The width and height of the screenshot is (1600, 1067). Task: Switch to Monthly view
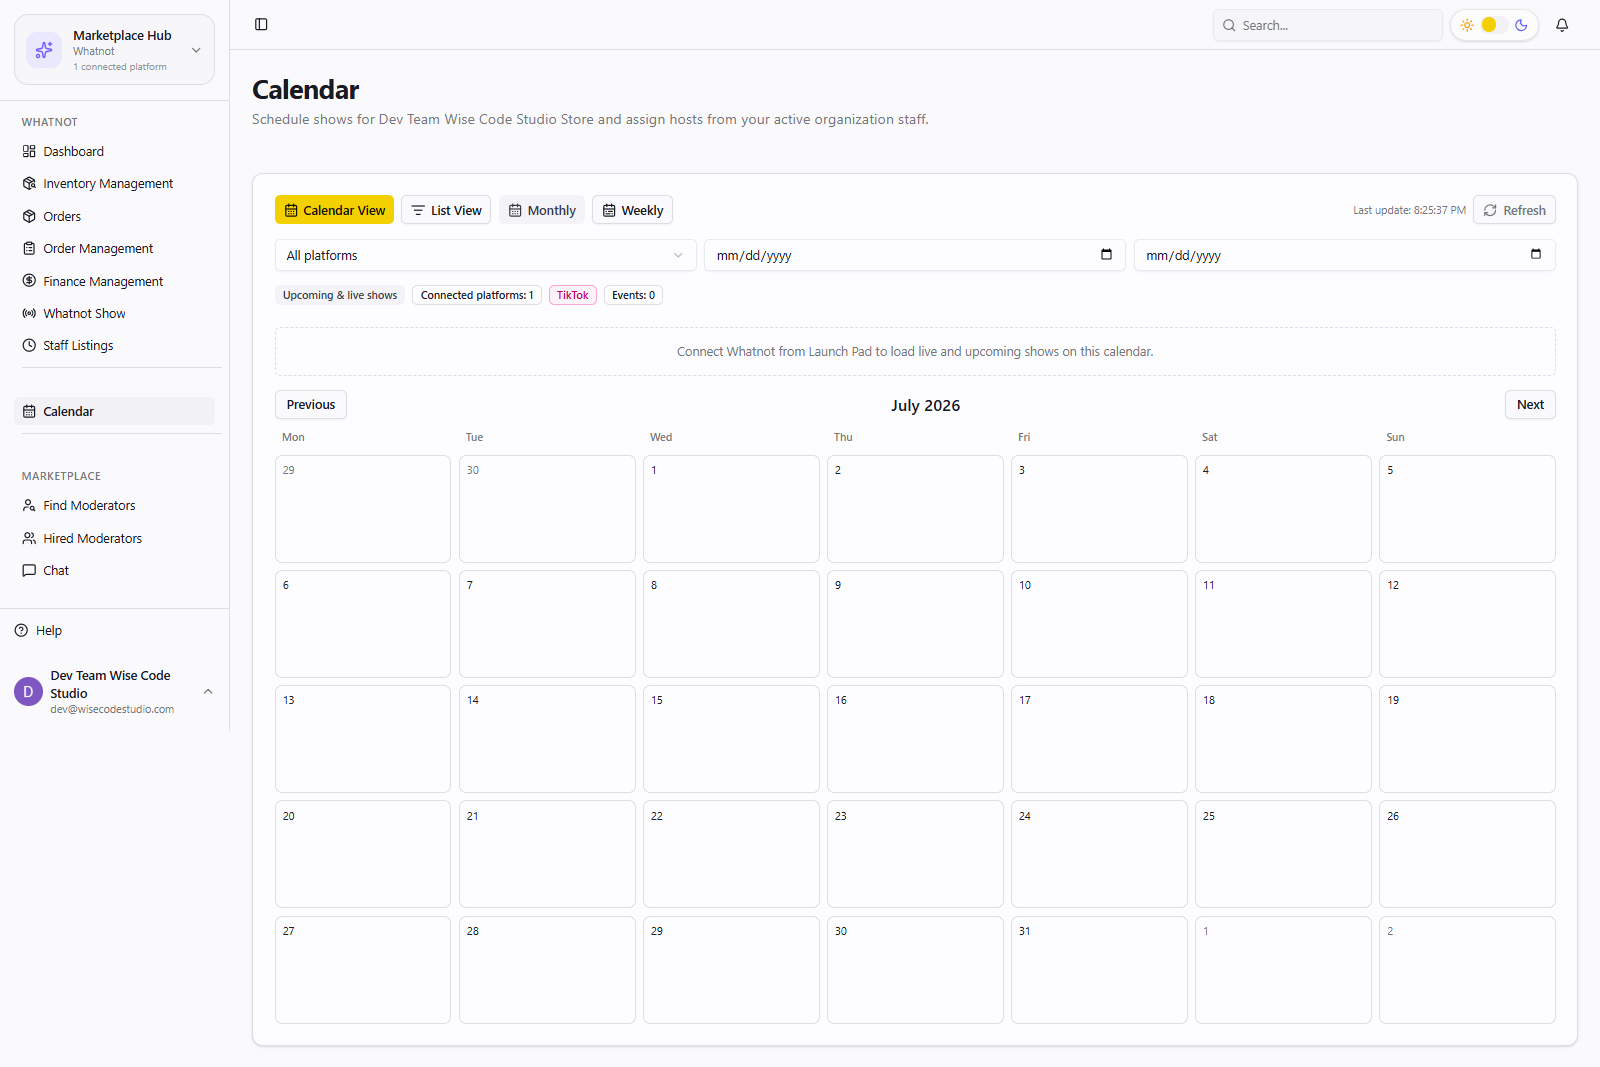pyautogui.click(x=542, y=210)
